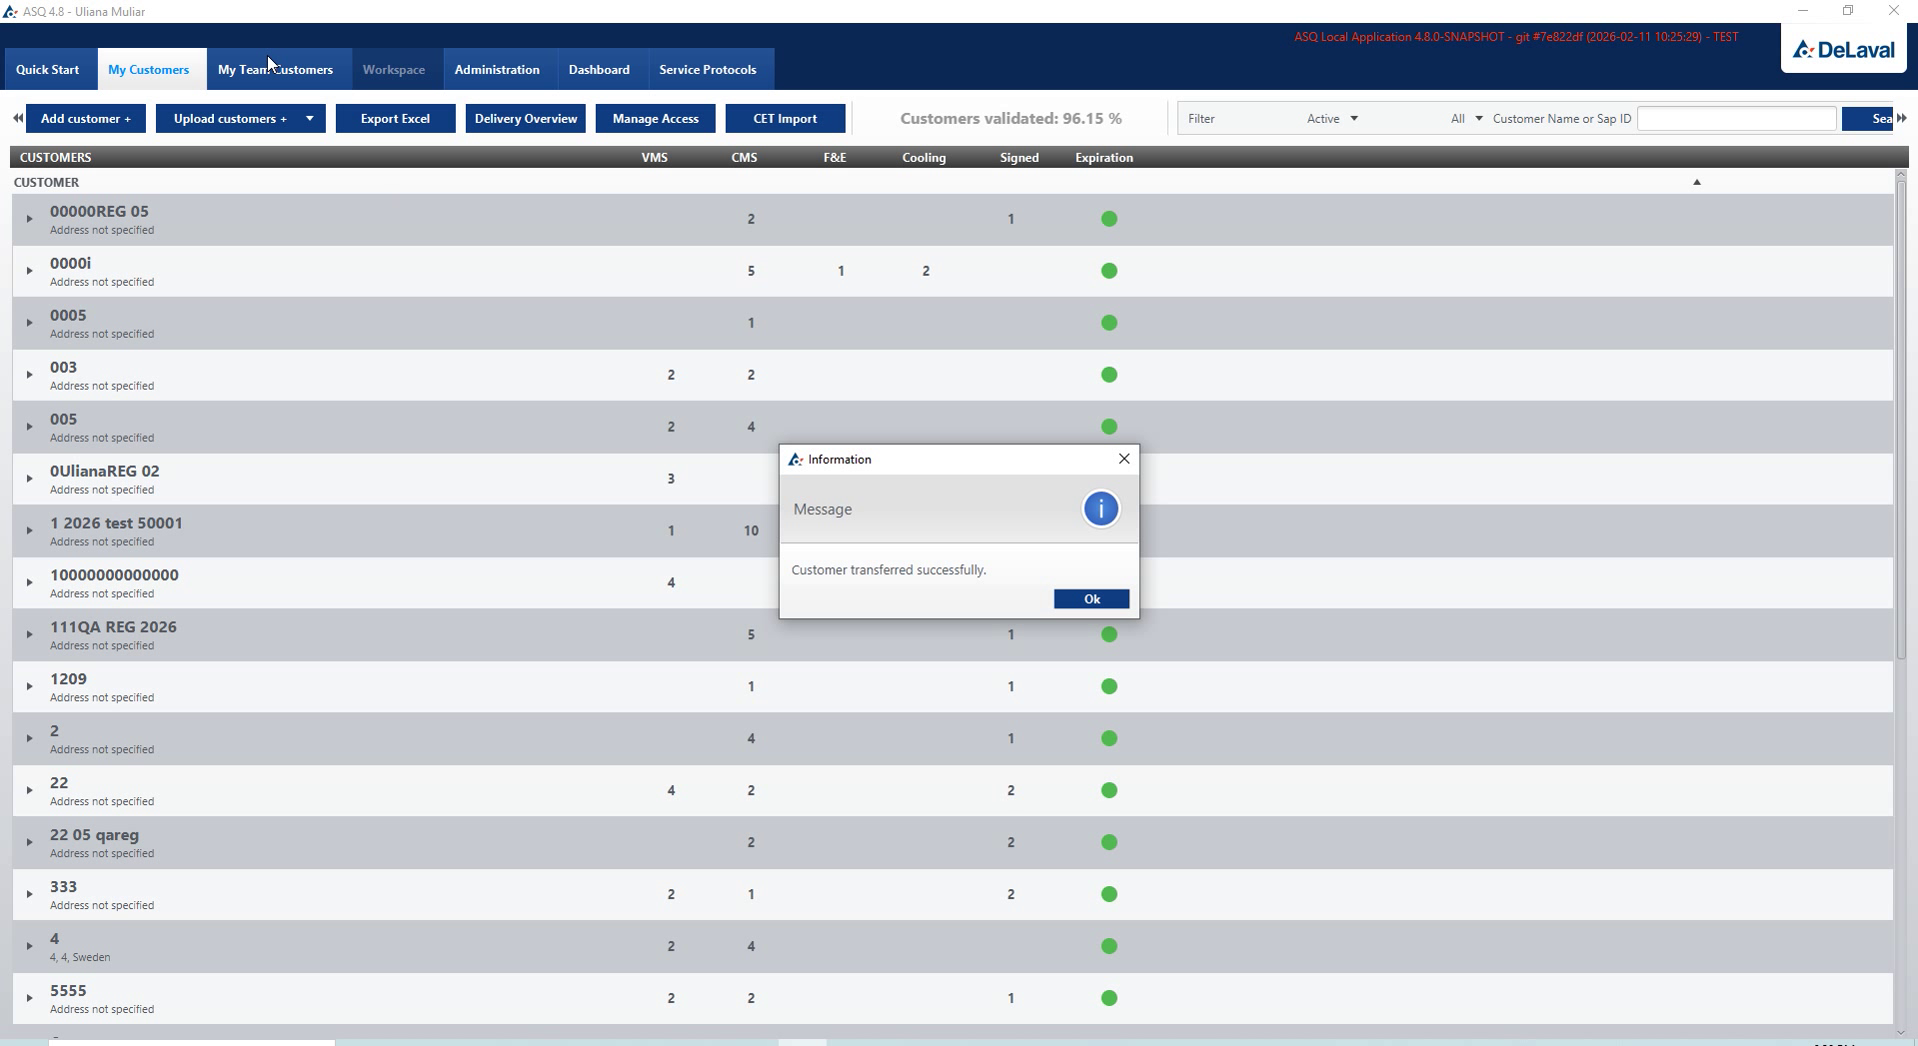Click the DeLaval logo
This screenshot has width=1918, height=1046.
(1843, 50)
